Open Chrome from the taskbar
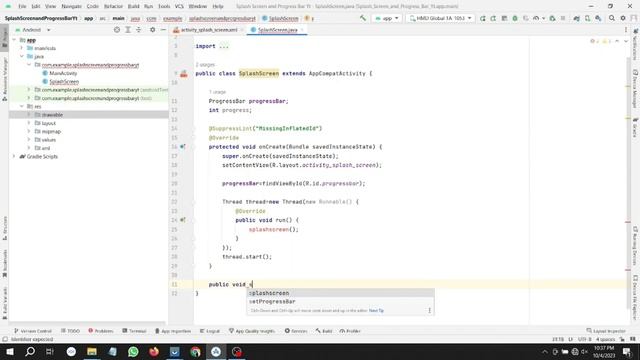Screen dimensions: 640x360 (195, 351)
